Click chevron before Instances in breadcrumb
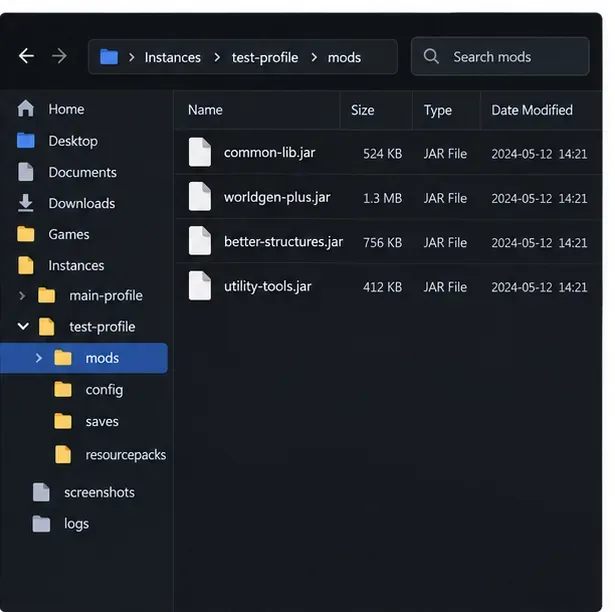Screen dimensions: 615x612 coord(132,57)
